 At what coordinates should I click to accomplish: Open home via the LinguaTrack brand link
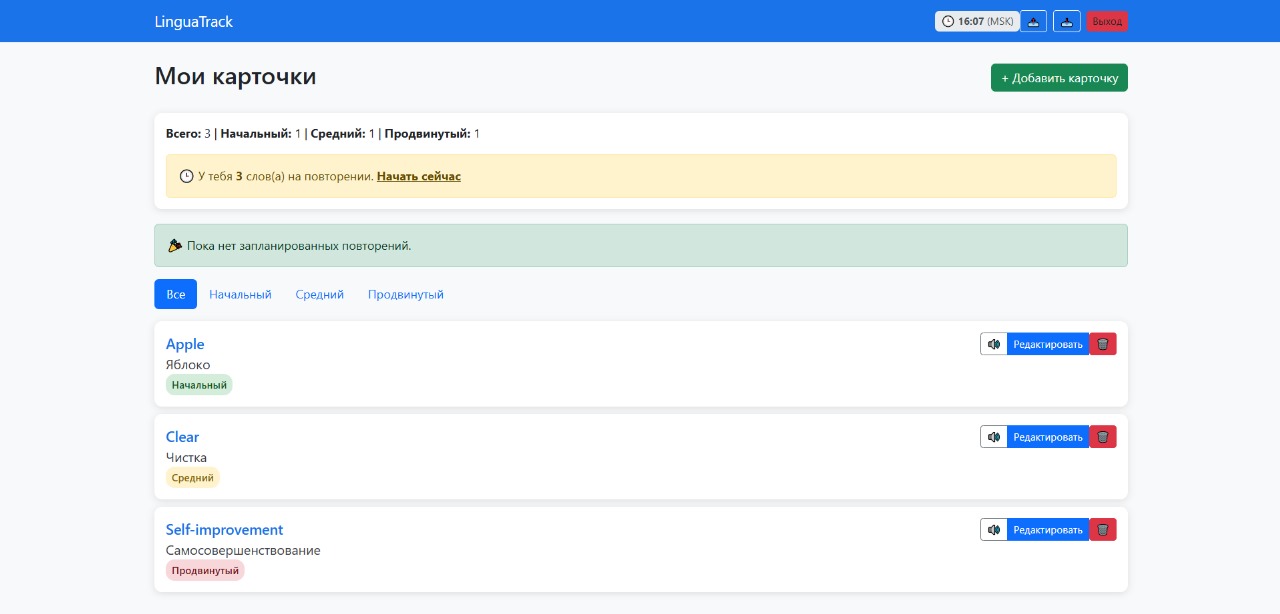click(x=193, y=20)
